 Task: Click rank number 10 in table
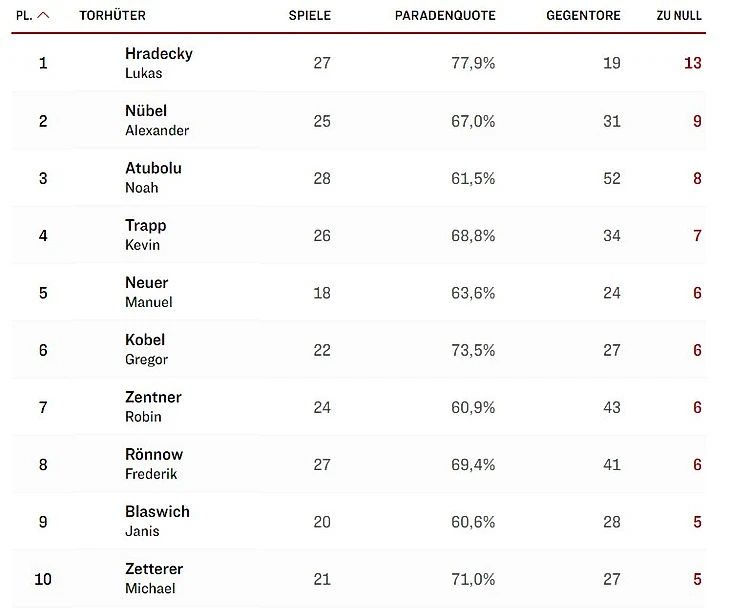(x=43, y=579)
